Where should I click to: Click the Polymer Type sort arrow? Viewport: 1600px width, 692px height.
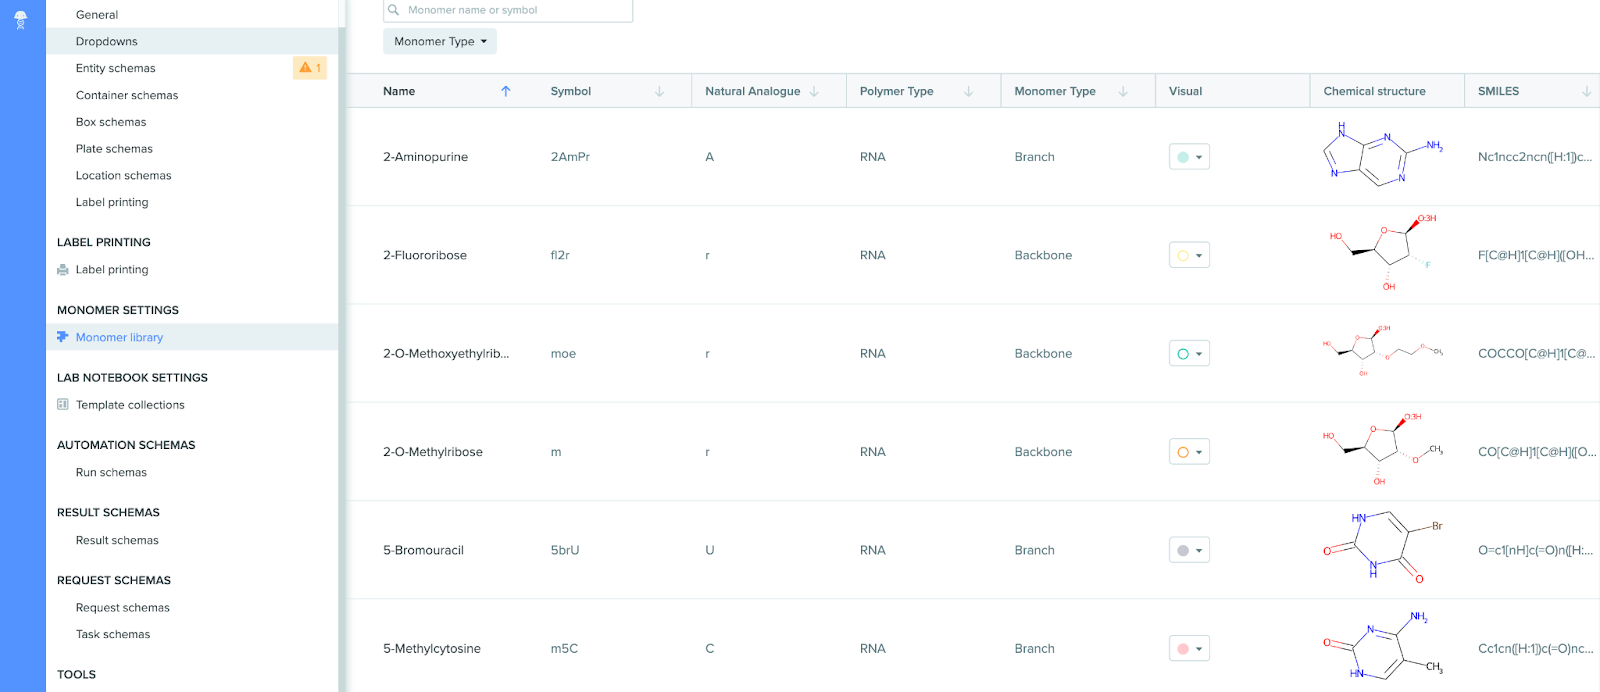[x=968, y=91]
